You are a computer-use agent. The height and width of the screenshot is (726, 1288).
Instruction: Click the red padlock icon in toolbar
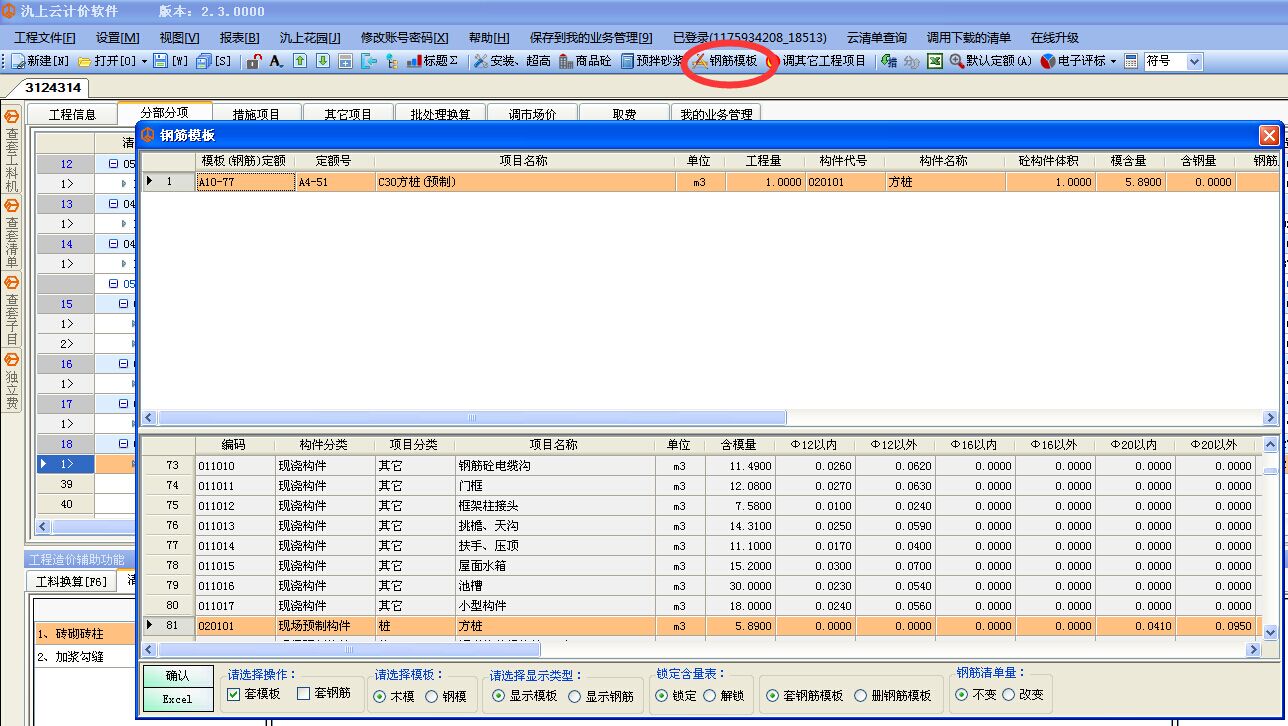[254, 61]
